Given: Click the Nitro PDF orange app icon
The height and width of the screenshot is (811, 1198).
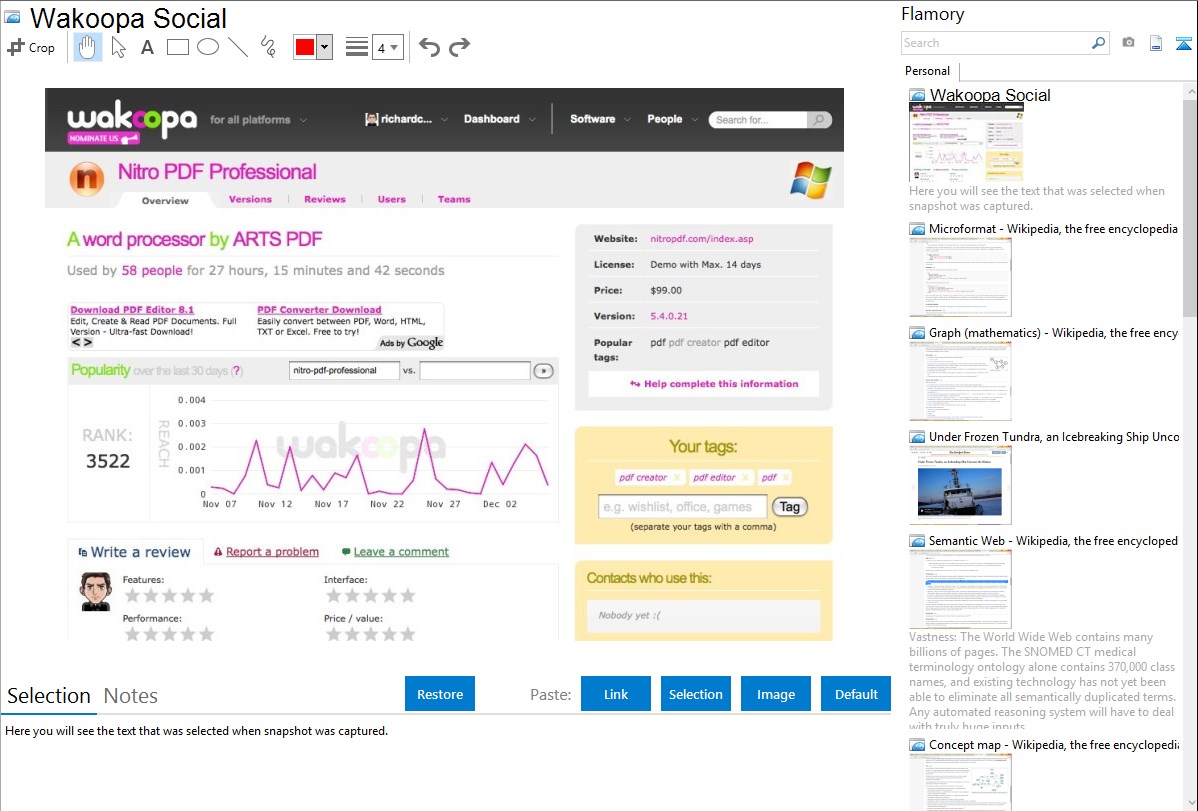Looking at the screenshot, I should (87, 179).
